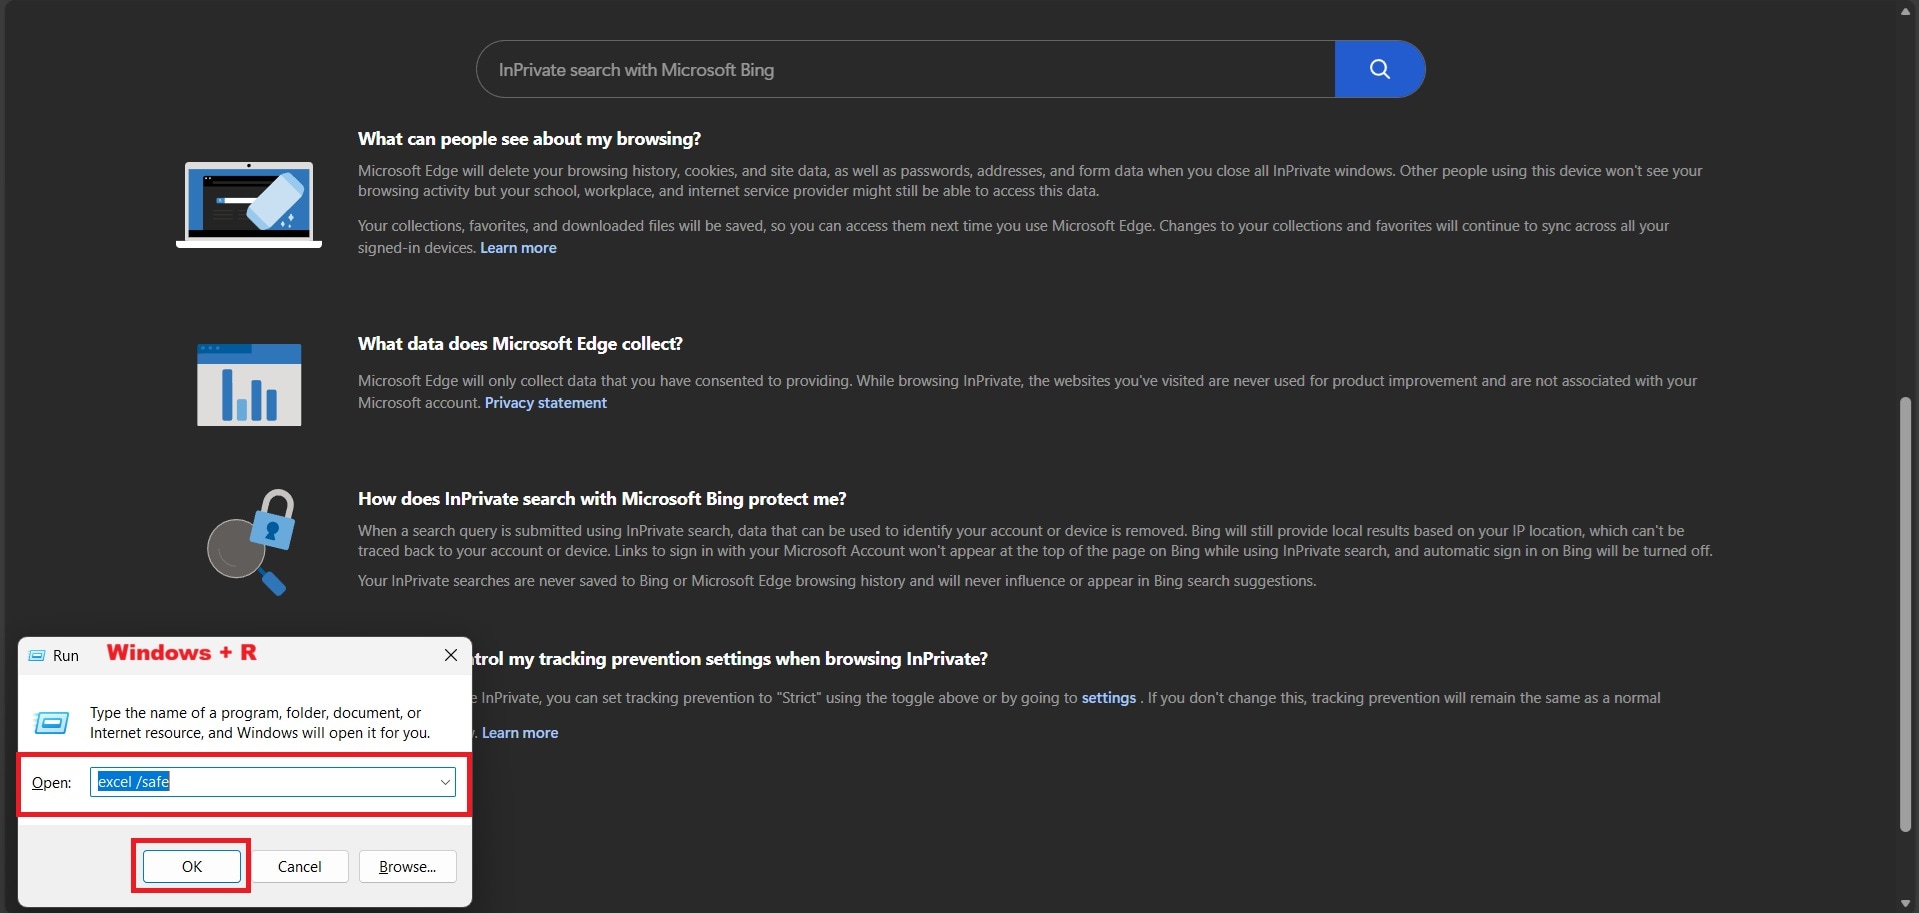Screen dimensions: 1919x913
Task: Open the Browse... file picker button
Action: tap(407, 867)
